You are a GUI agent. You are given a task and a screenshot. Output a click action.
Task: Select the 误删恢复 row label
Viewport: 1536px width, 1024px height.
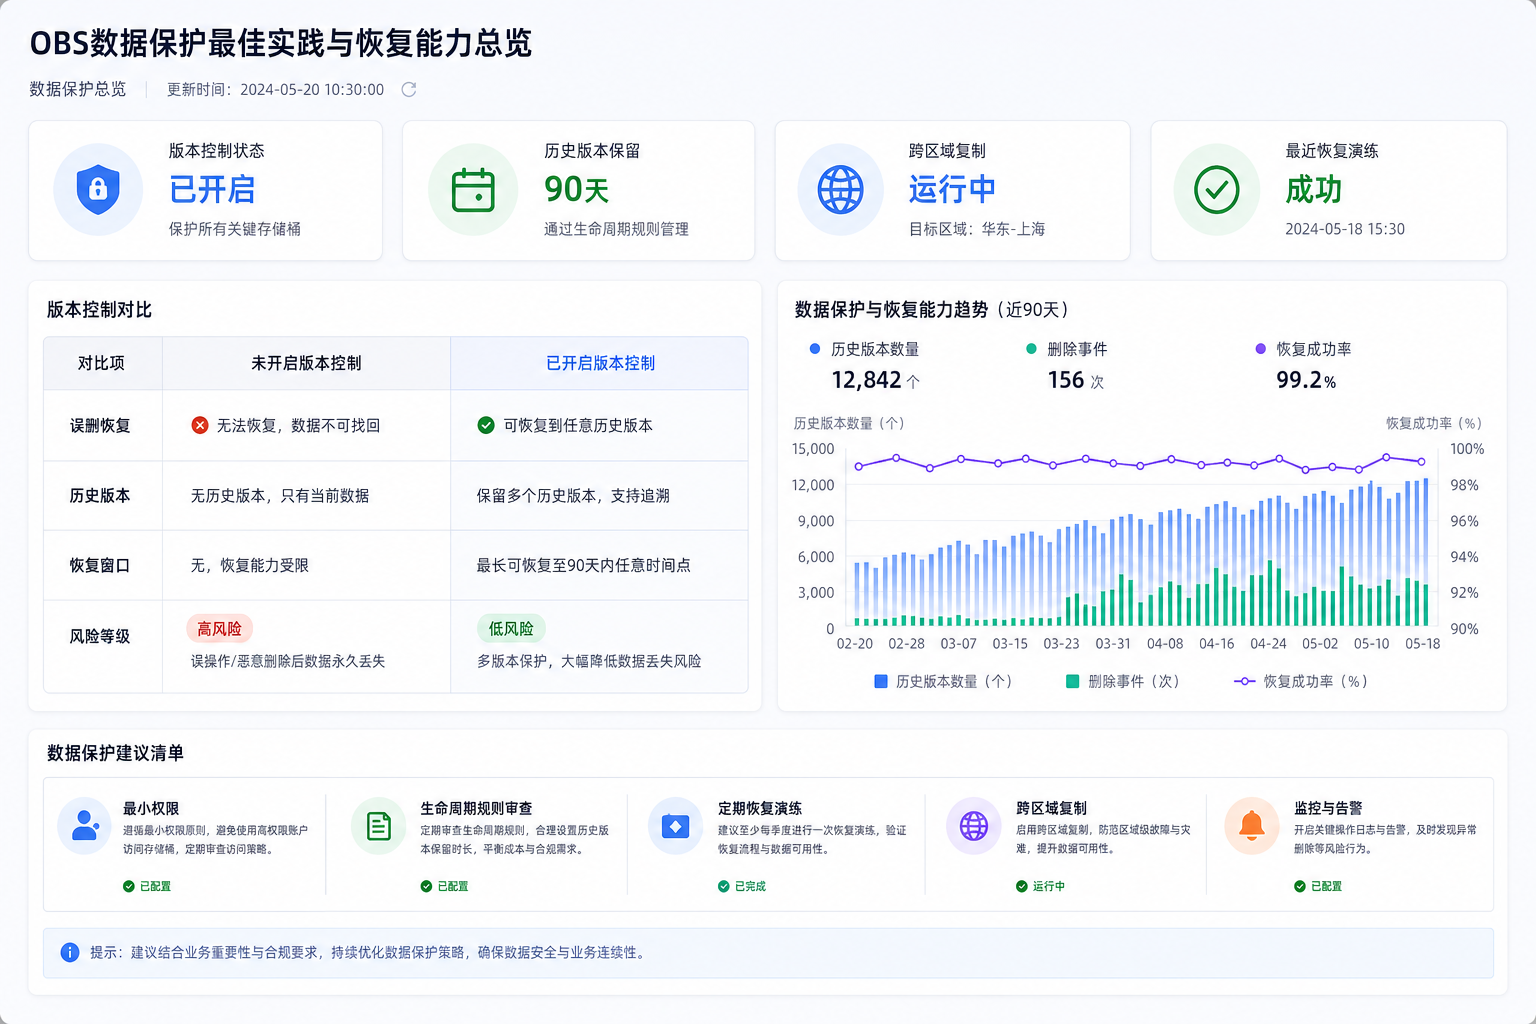[x=100, y=425]
